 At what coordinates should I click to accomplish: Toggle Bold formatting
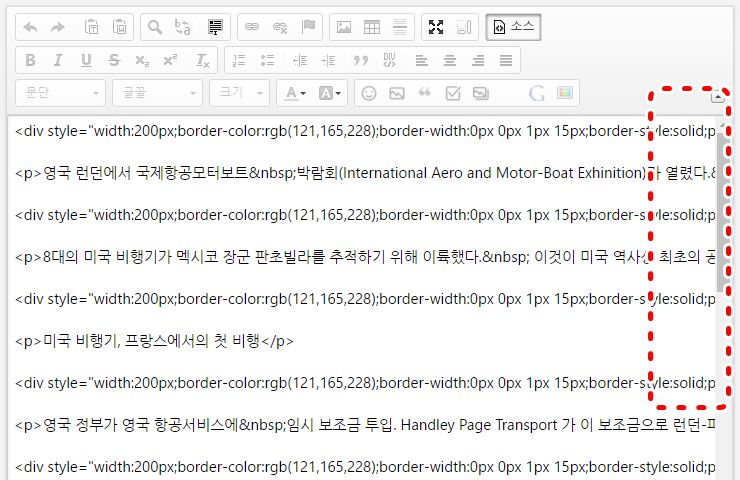(30, 60)
